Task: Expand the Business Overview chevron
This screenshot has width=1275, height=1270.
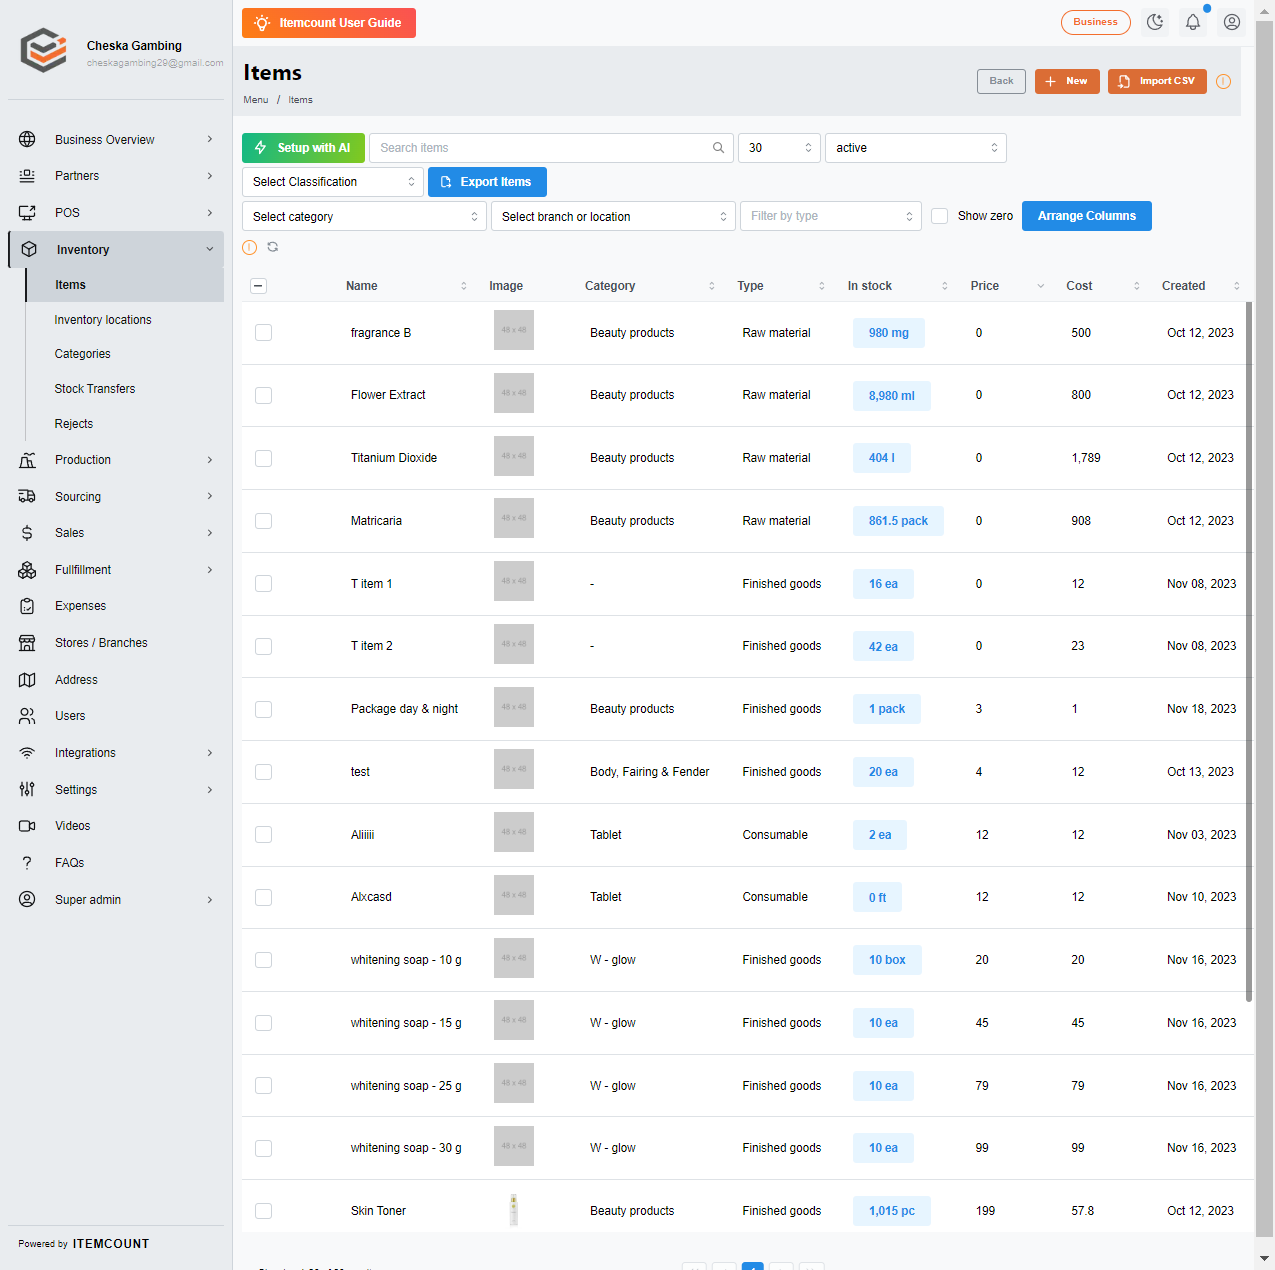Action: click(210, 139)
